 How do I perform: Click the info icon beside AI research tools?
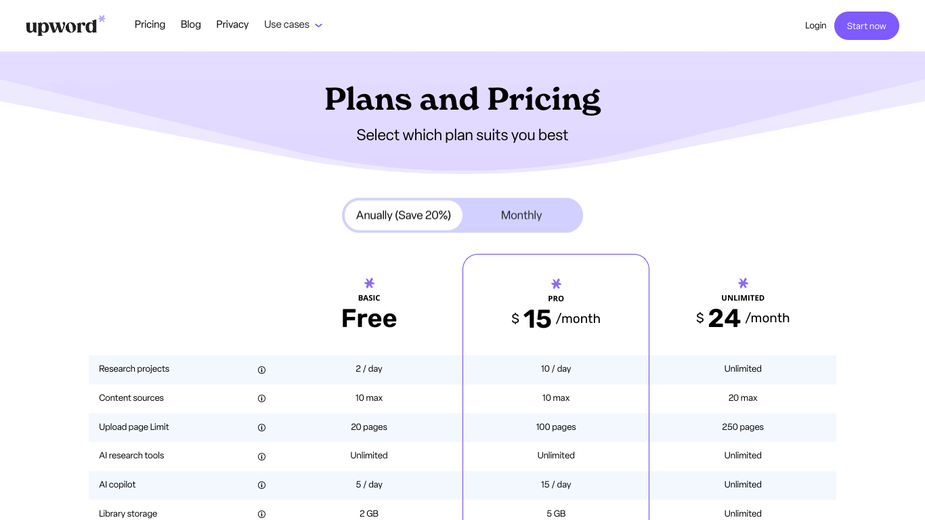261,456
